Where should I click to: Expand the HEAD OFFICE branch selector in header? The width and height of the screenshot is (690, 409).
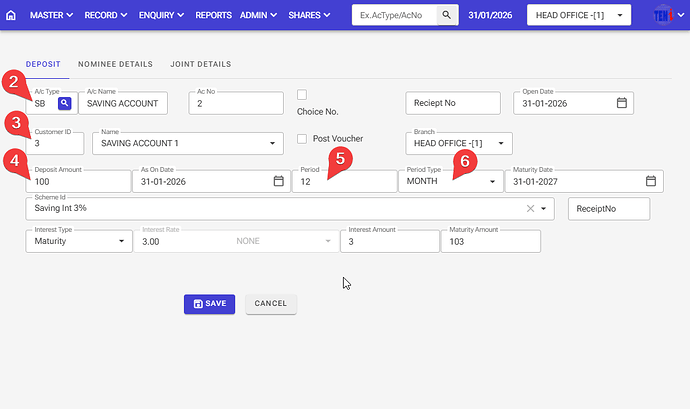620,16
